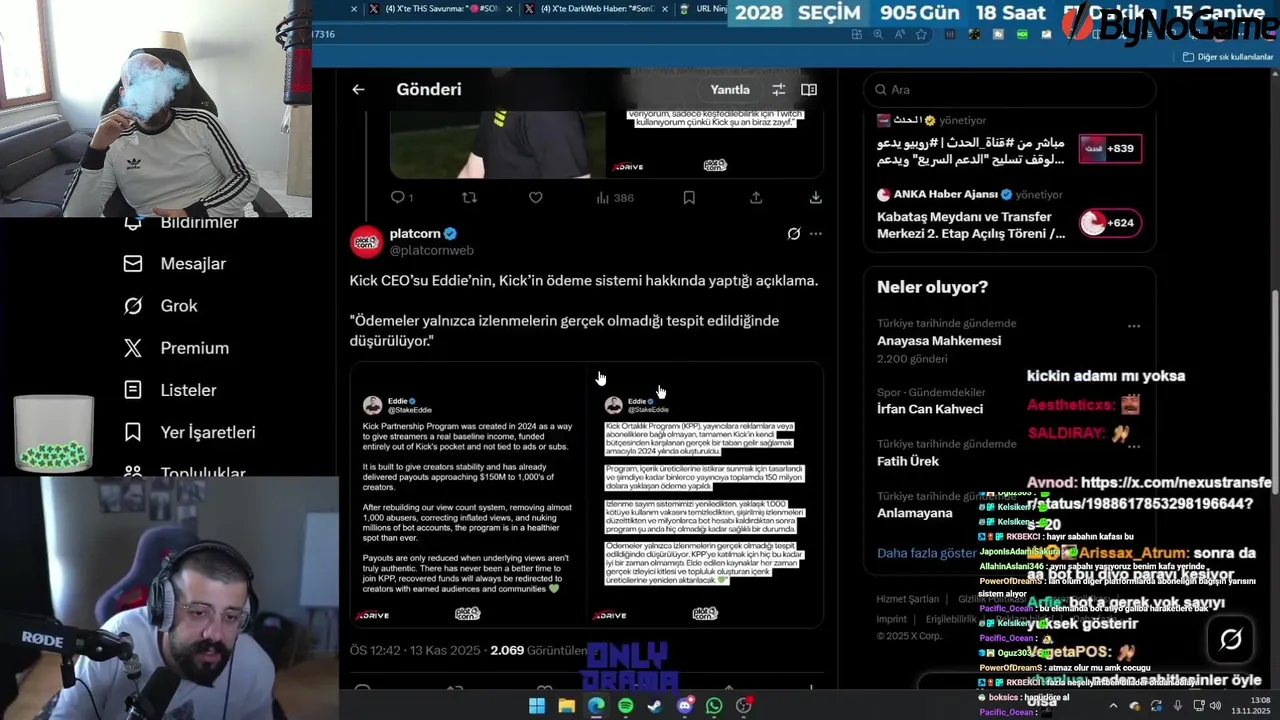Screen dimensions: 1280x720
Task: Open the Anlamayana trending topic
Action: pyautogui.click(x=915, y=513)
